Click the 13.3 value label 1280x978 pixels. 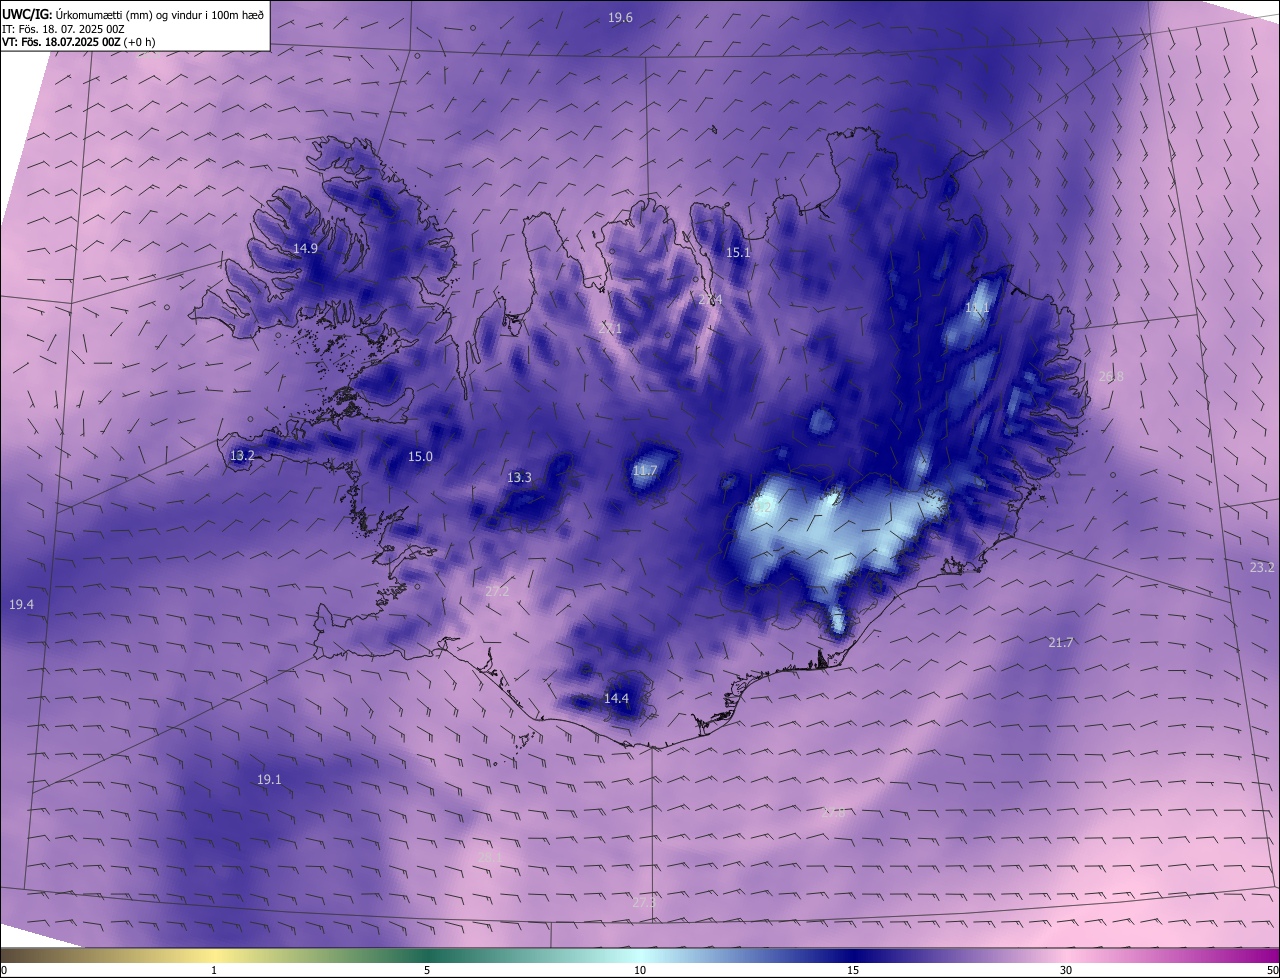click(x=519, y=478)
